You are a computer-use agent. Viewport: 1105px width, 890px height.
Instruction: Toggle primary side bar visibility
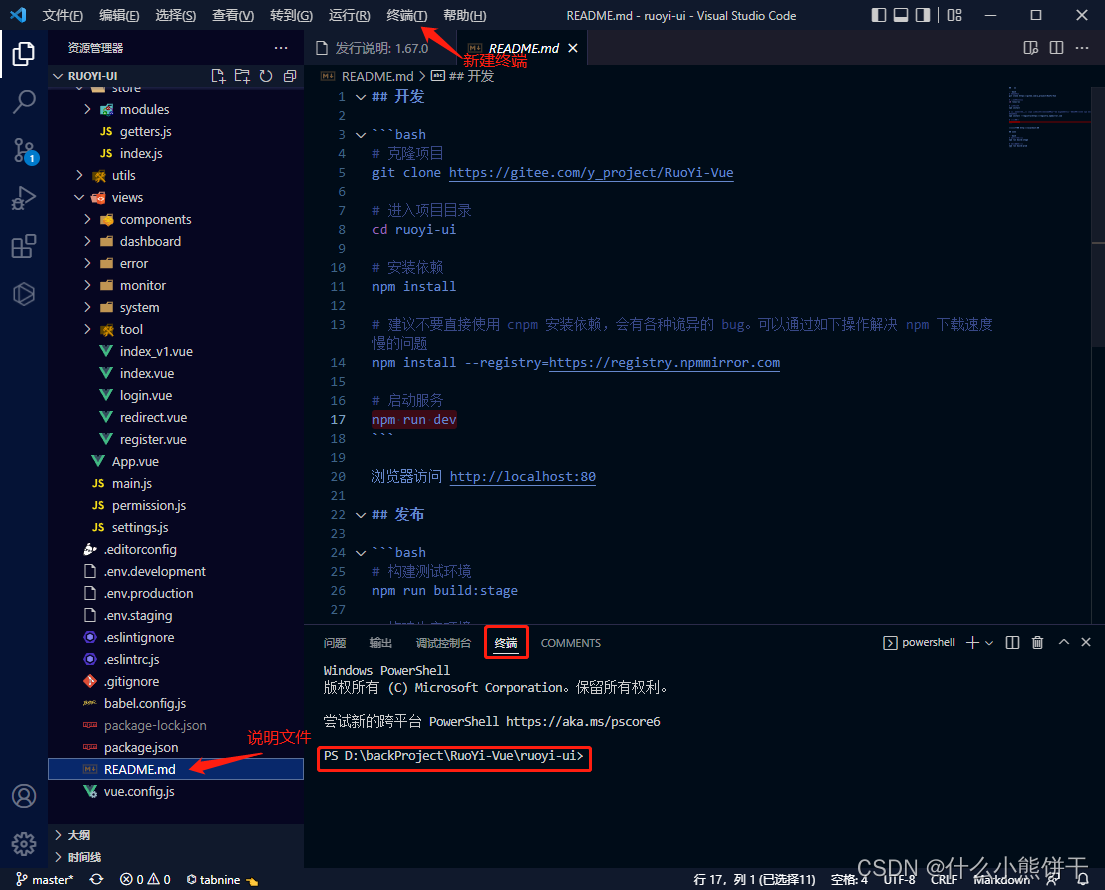(879, 15)
